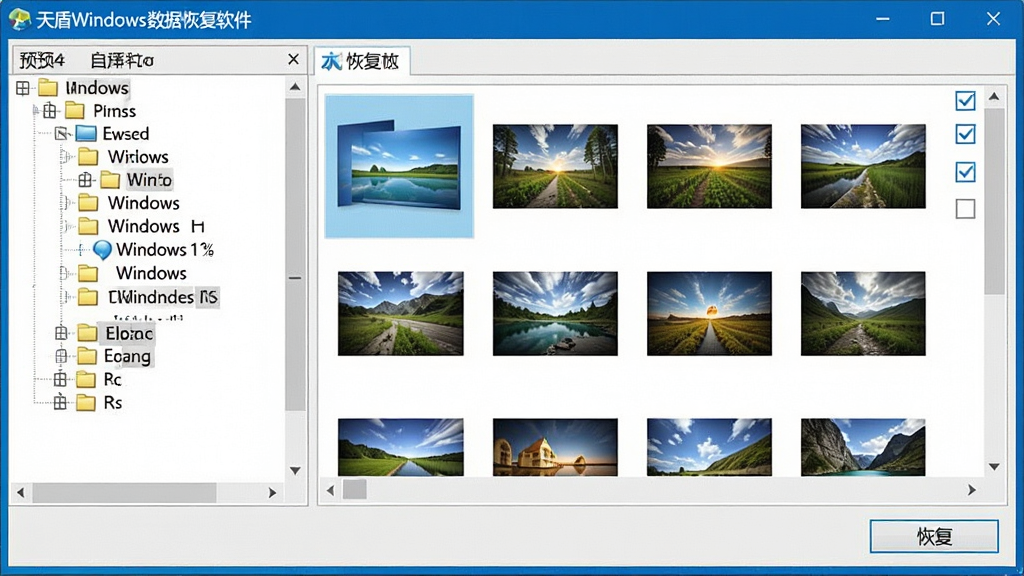Click the folder icon beside Eoang
The height and width of the screenshot is (576, 1024).
pyautogui.click(x=87, y=356)
